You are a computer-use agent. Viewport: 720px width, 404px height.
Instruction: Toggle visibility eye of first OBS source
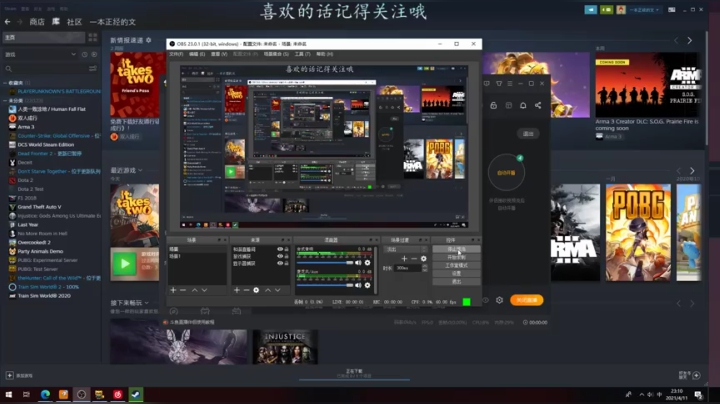(280, 249)
